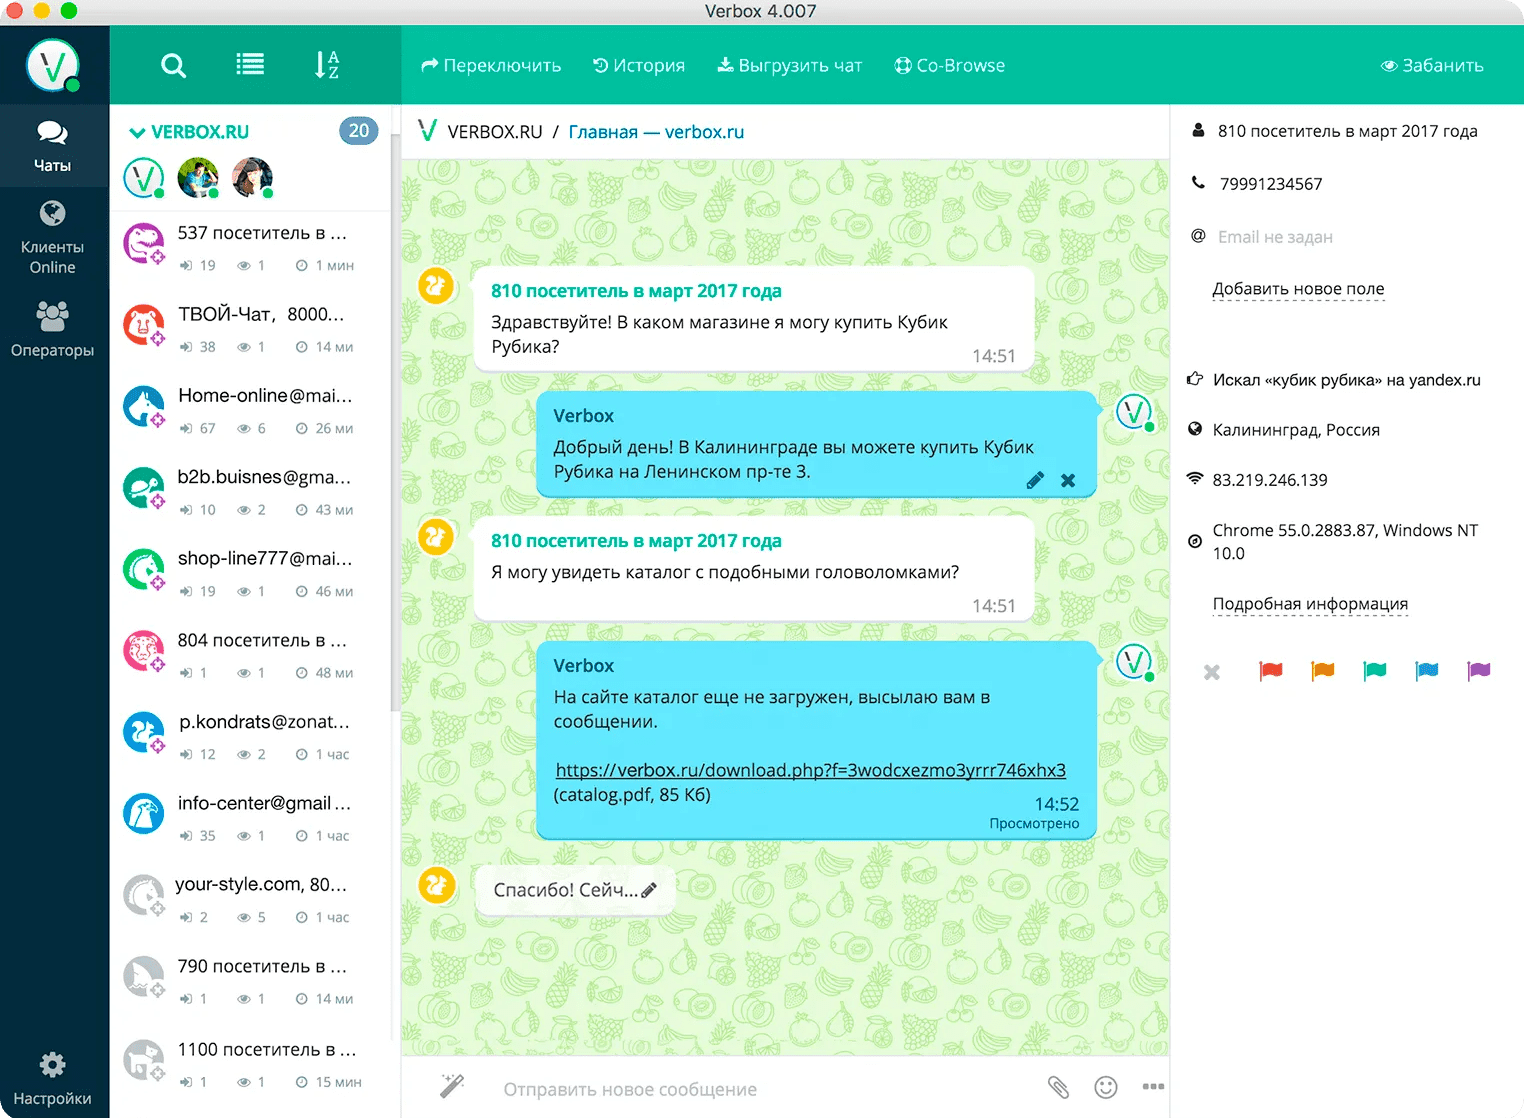The image size is (1524, 1118).
Task: Open Настройки at sidebar bottom
Action: 53,1079
